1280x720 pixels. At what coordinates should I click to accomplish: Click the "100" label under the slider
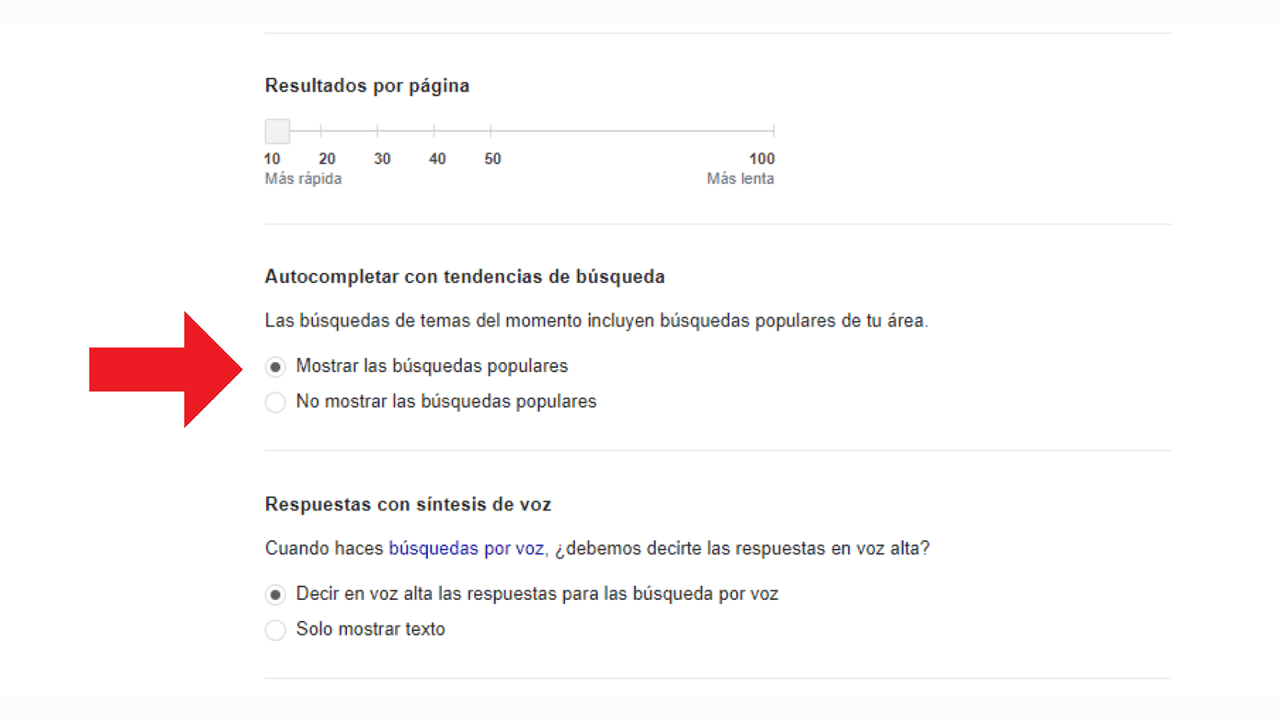(762, 158)
